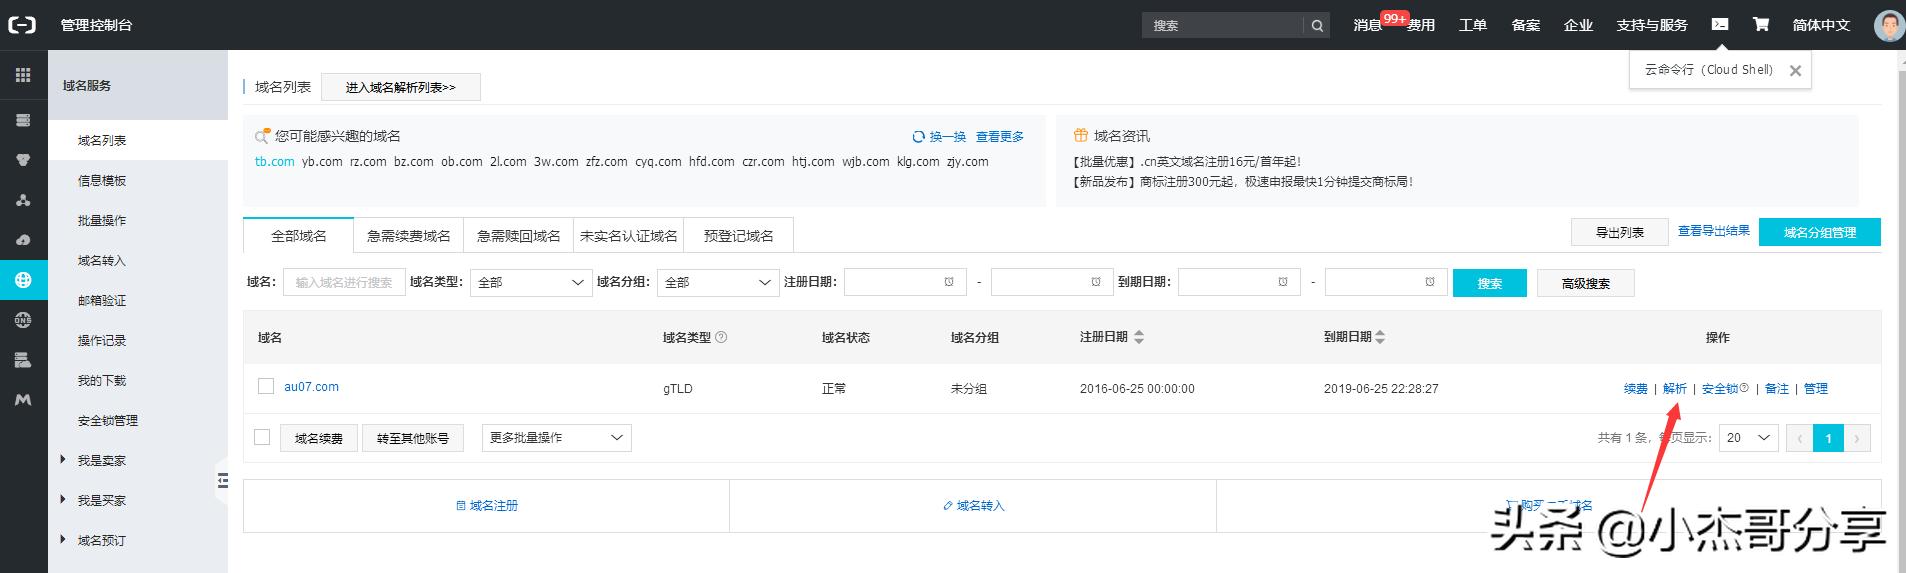Image resolution: width=1906 pixels, height=573 pixels.
Task: Open the Cloud Shell terminal icon
Action: (x=1719, y=25)
